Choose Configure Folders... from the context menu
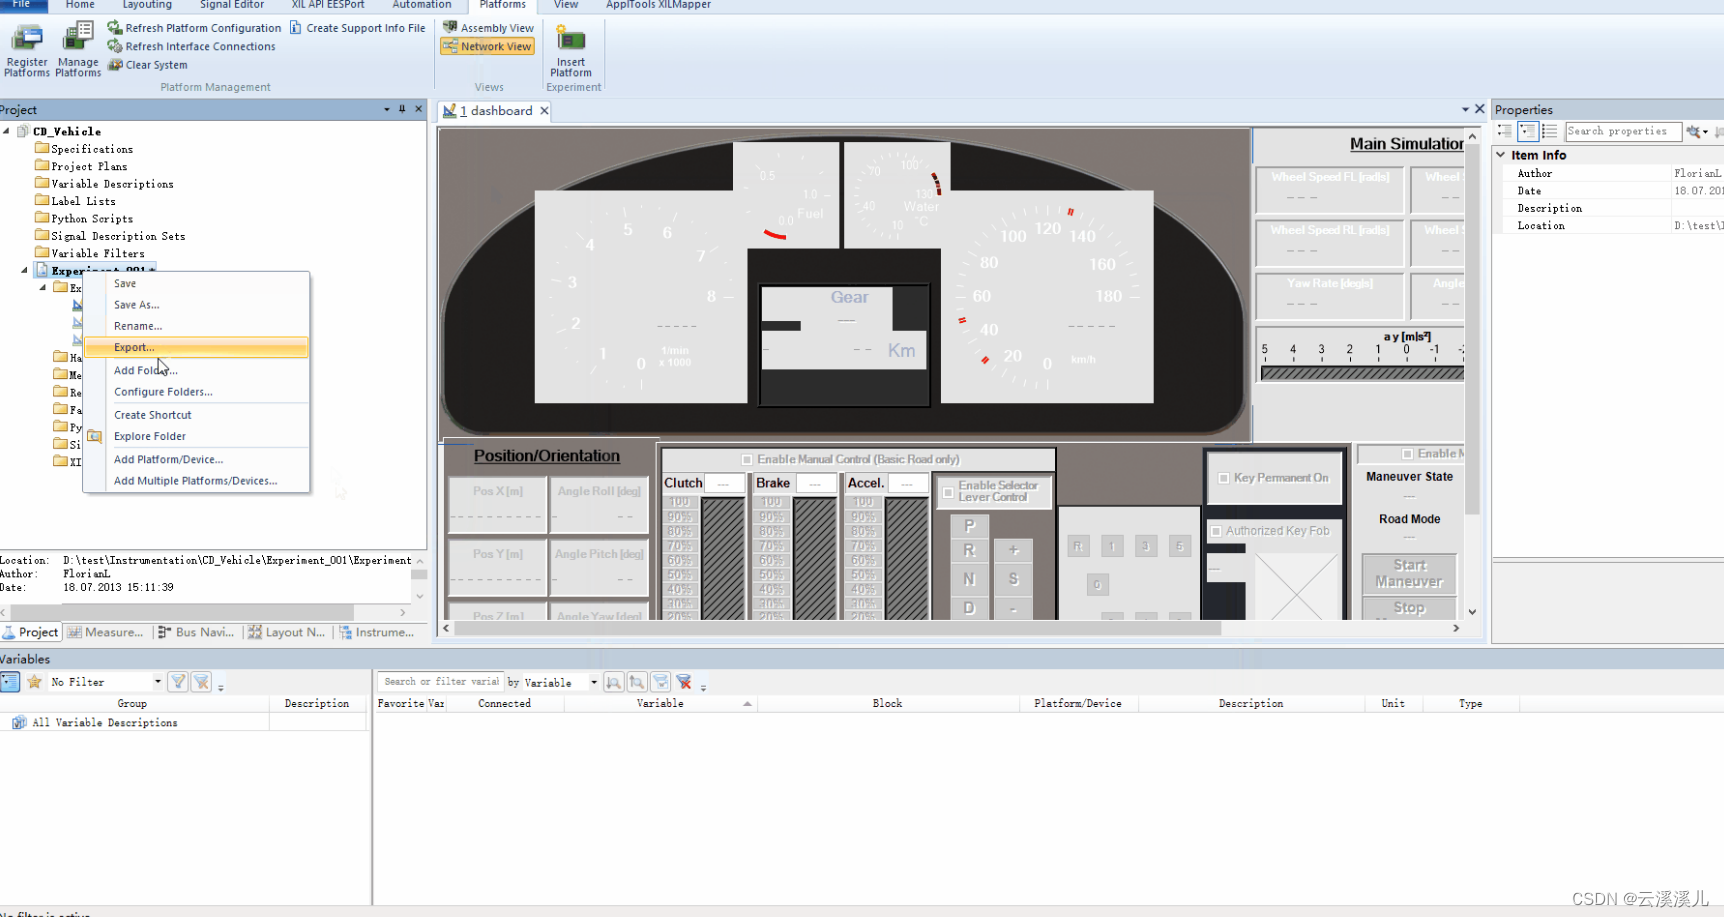 [196, 392]
